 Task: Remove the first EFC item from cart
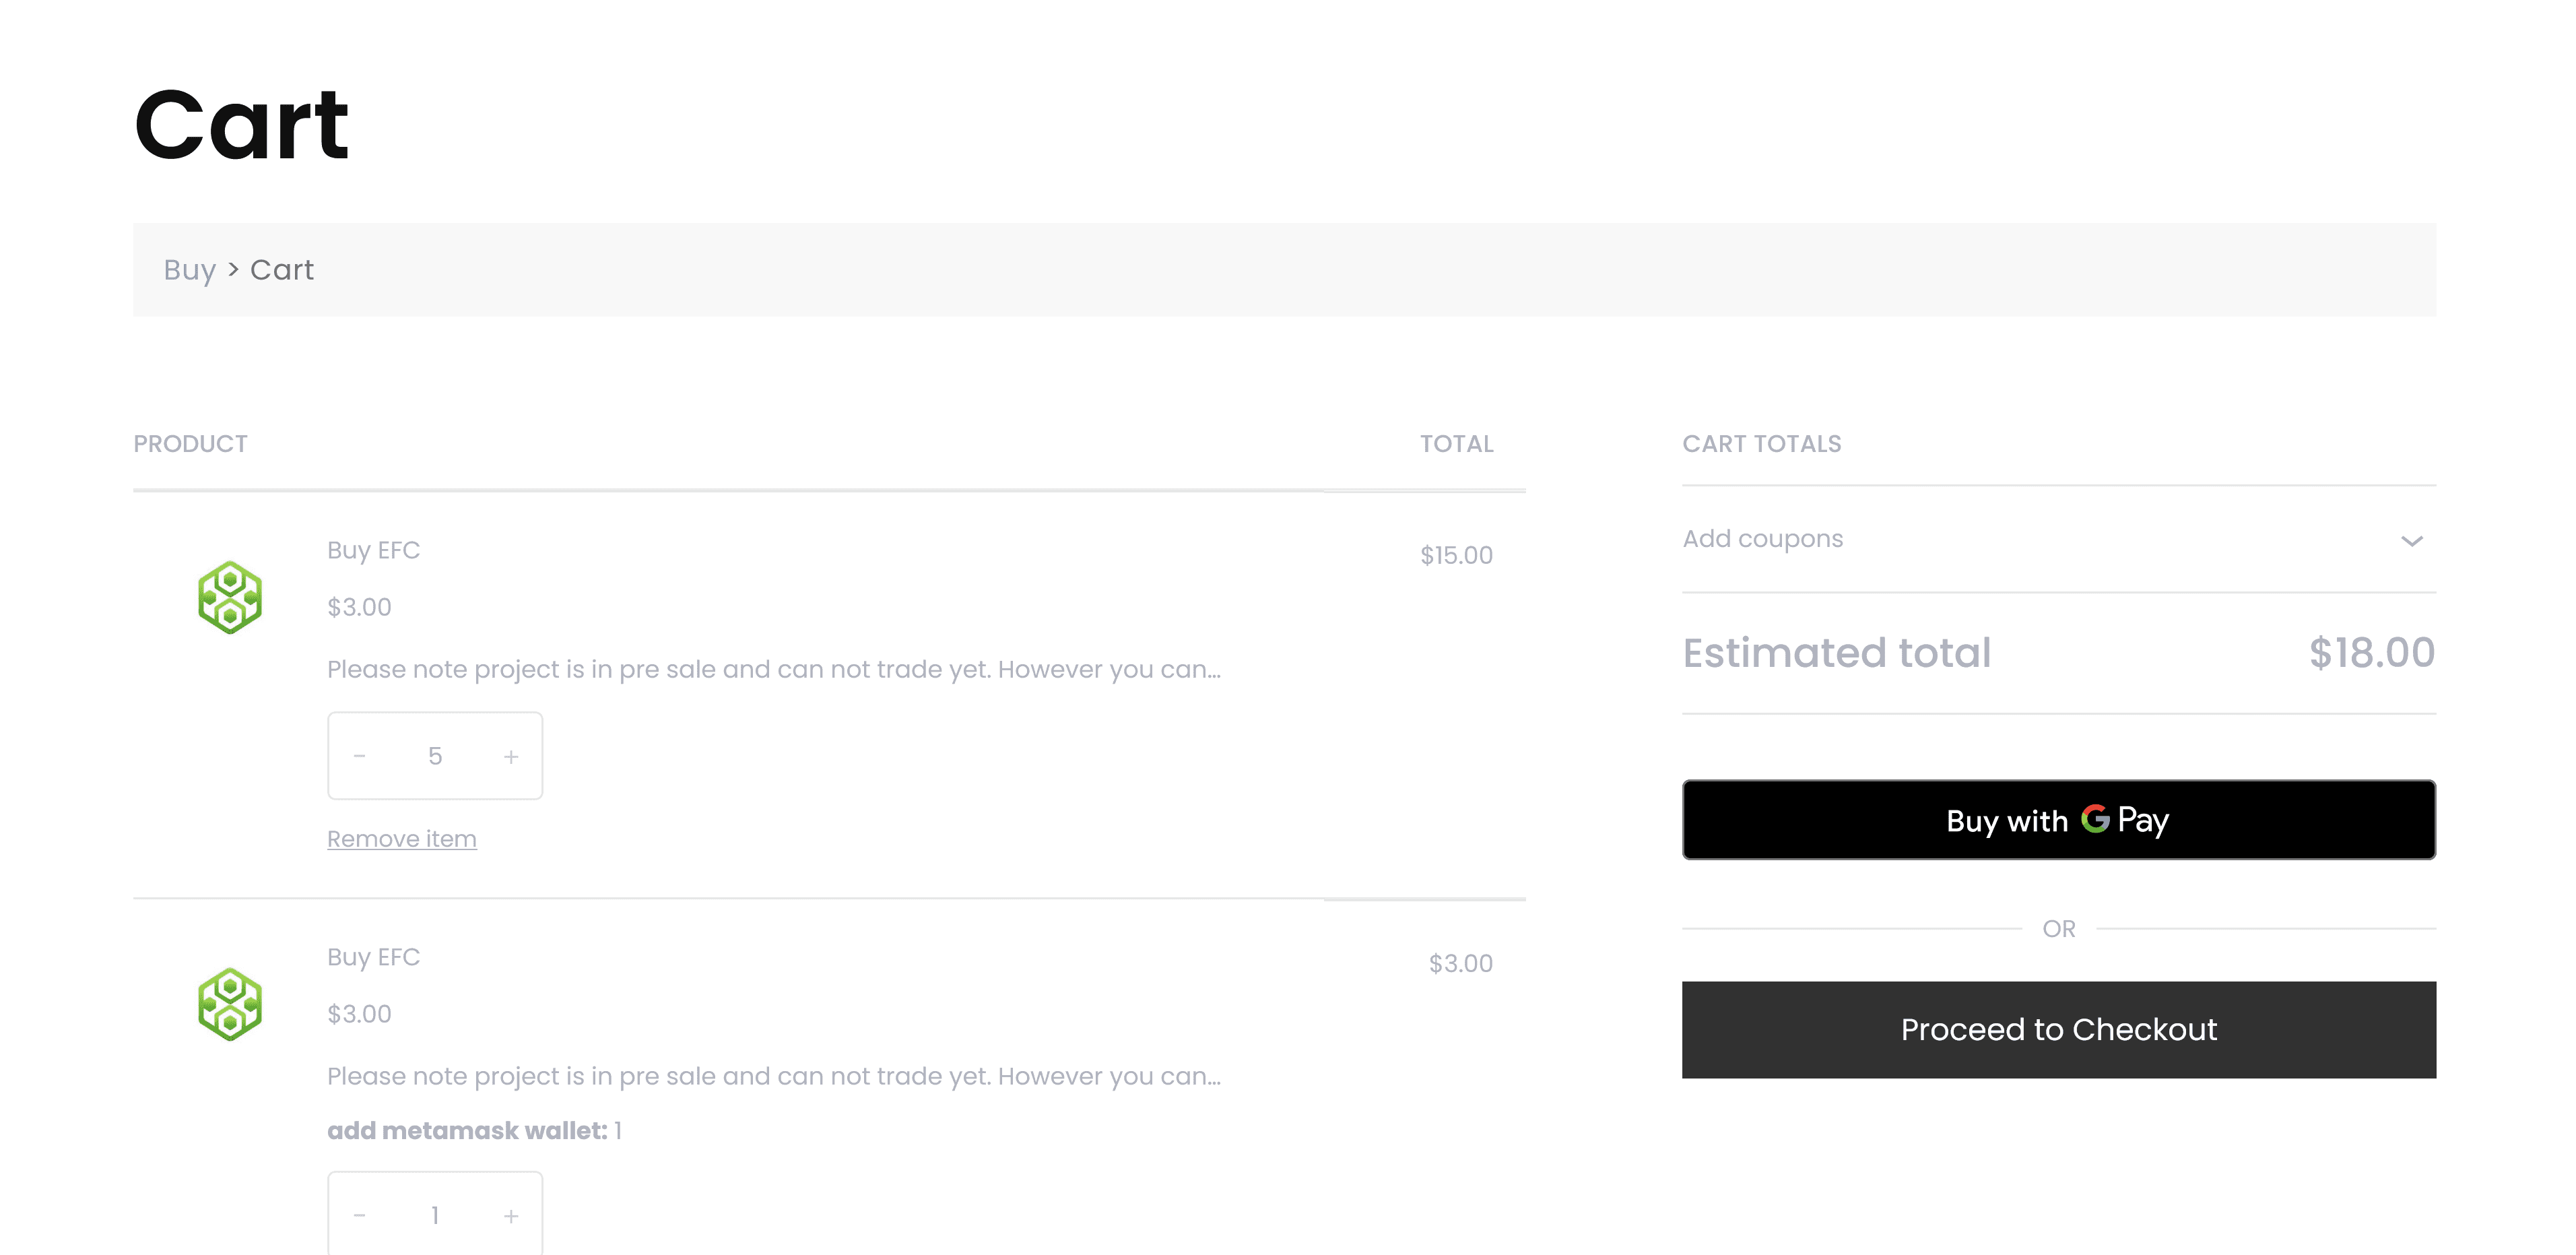[x=401, y=839]
